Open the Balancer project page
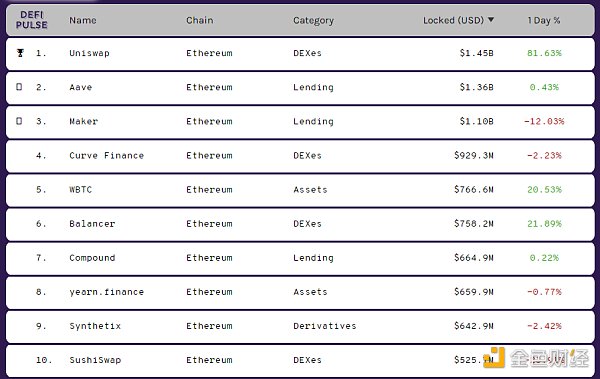The width and height of the screenshot is (600, 379). pos(92,224)
